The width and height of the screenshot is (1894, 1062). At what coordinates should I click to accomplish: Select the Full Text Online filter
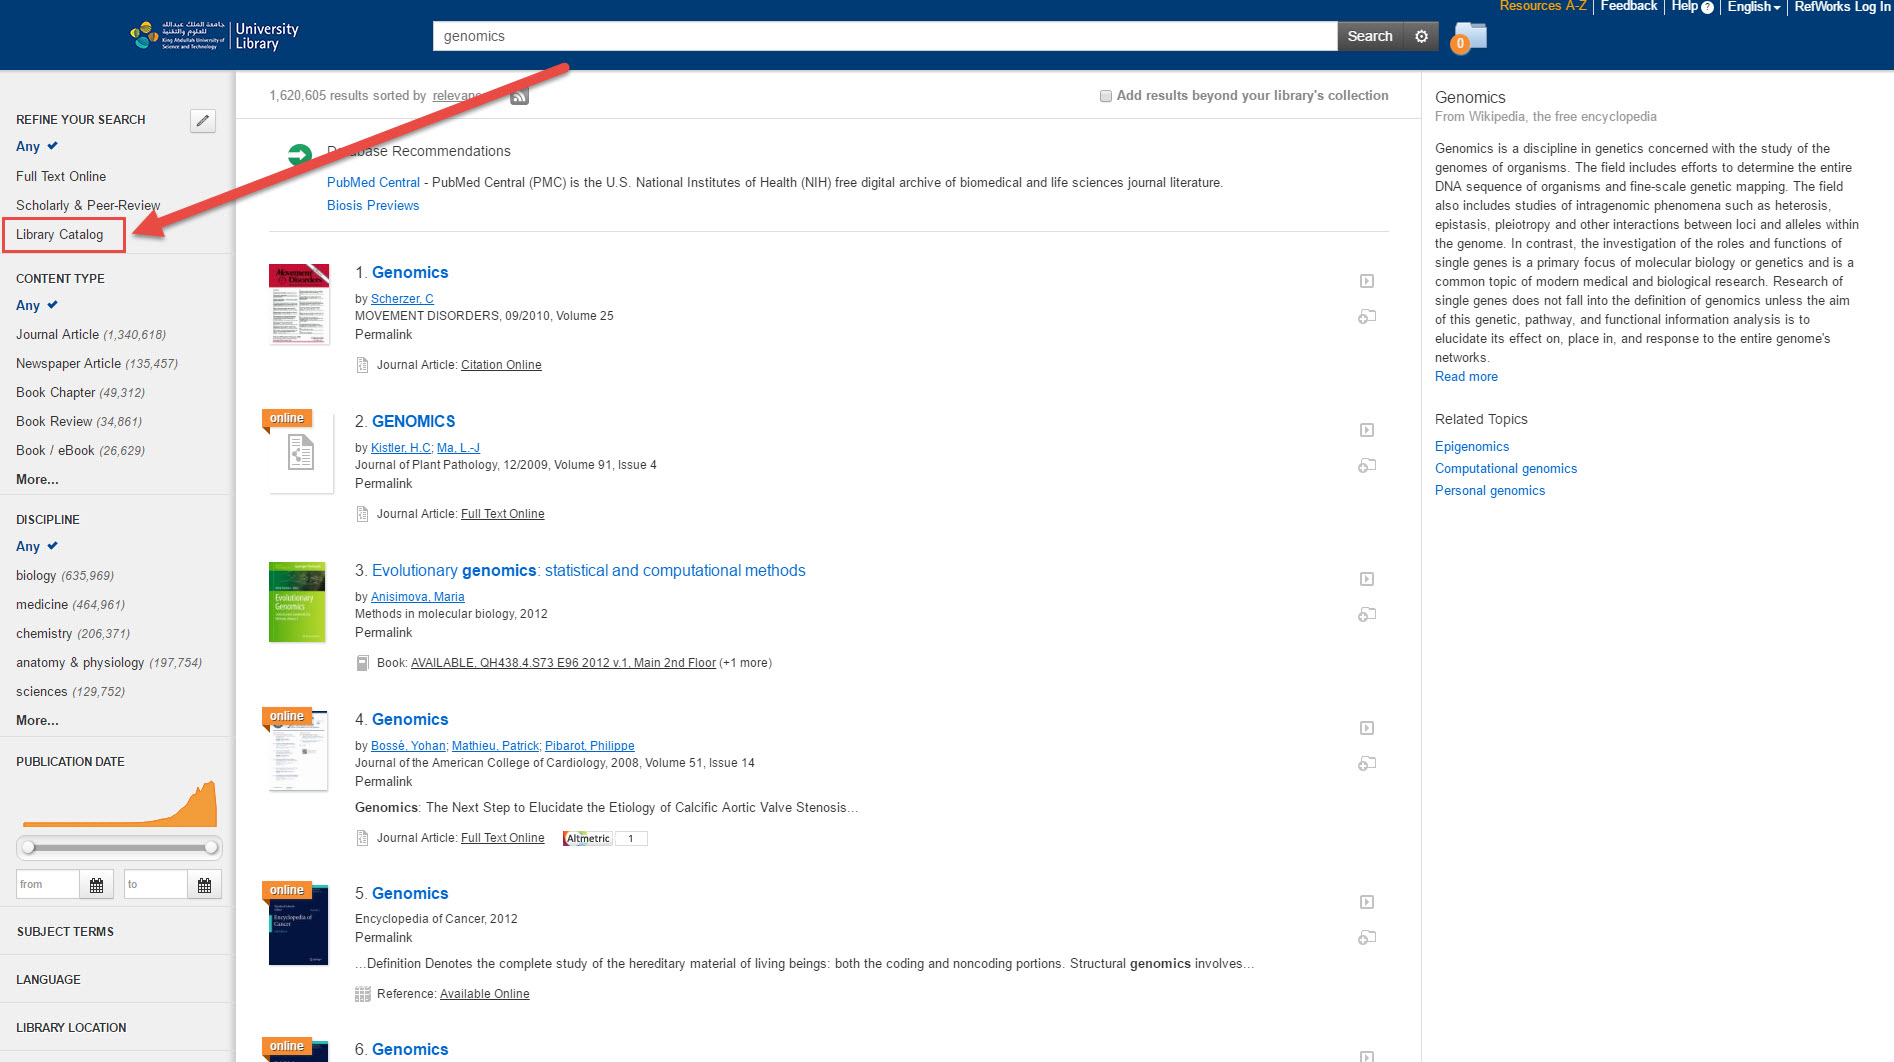61,176
